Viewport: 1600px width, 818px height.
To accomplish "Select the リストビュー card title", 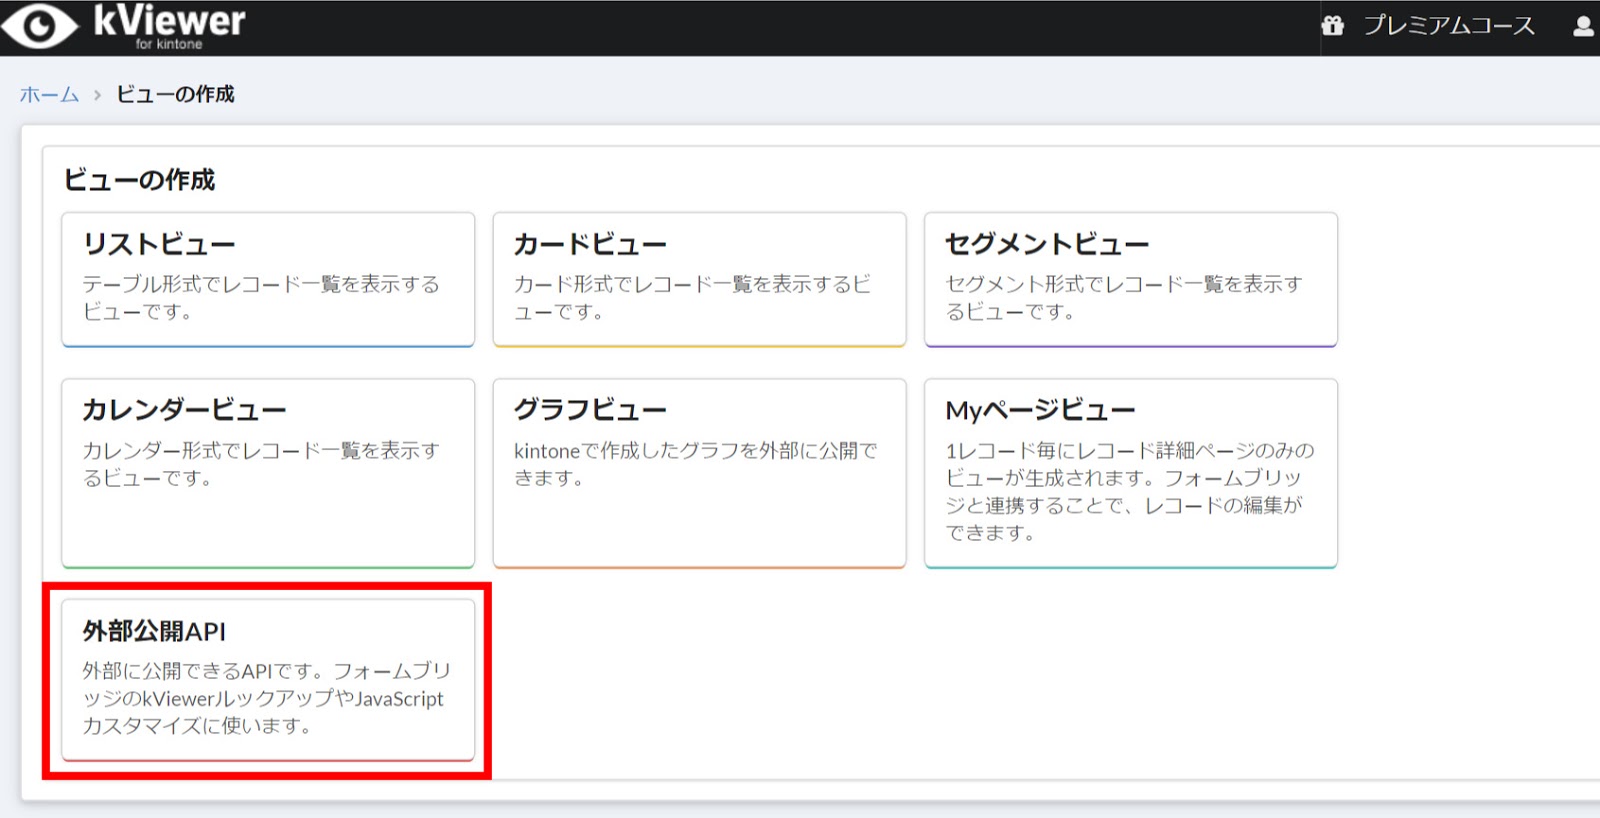I will point(159,244).
